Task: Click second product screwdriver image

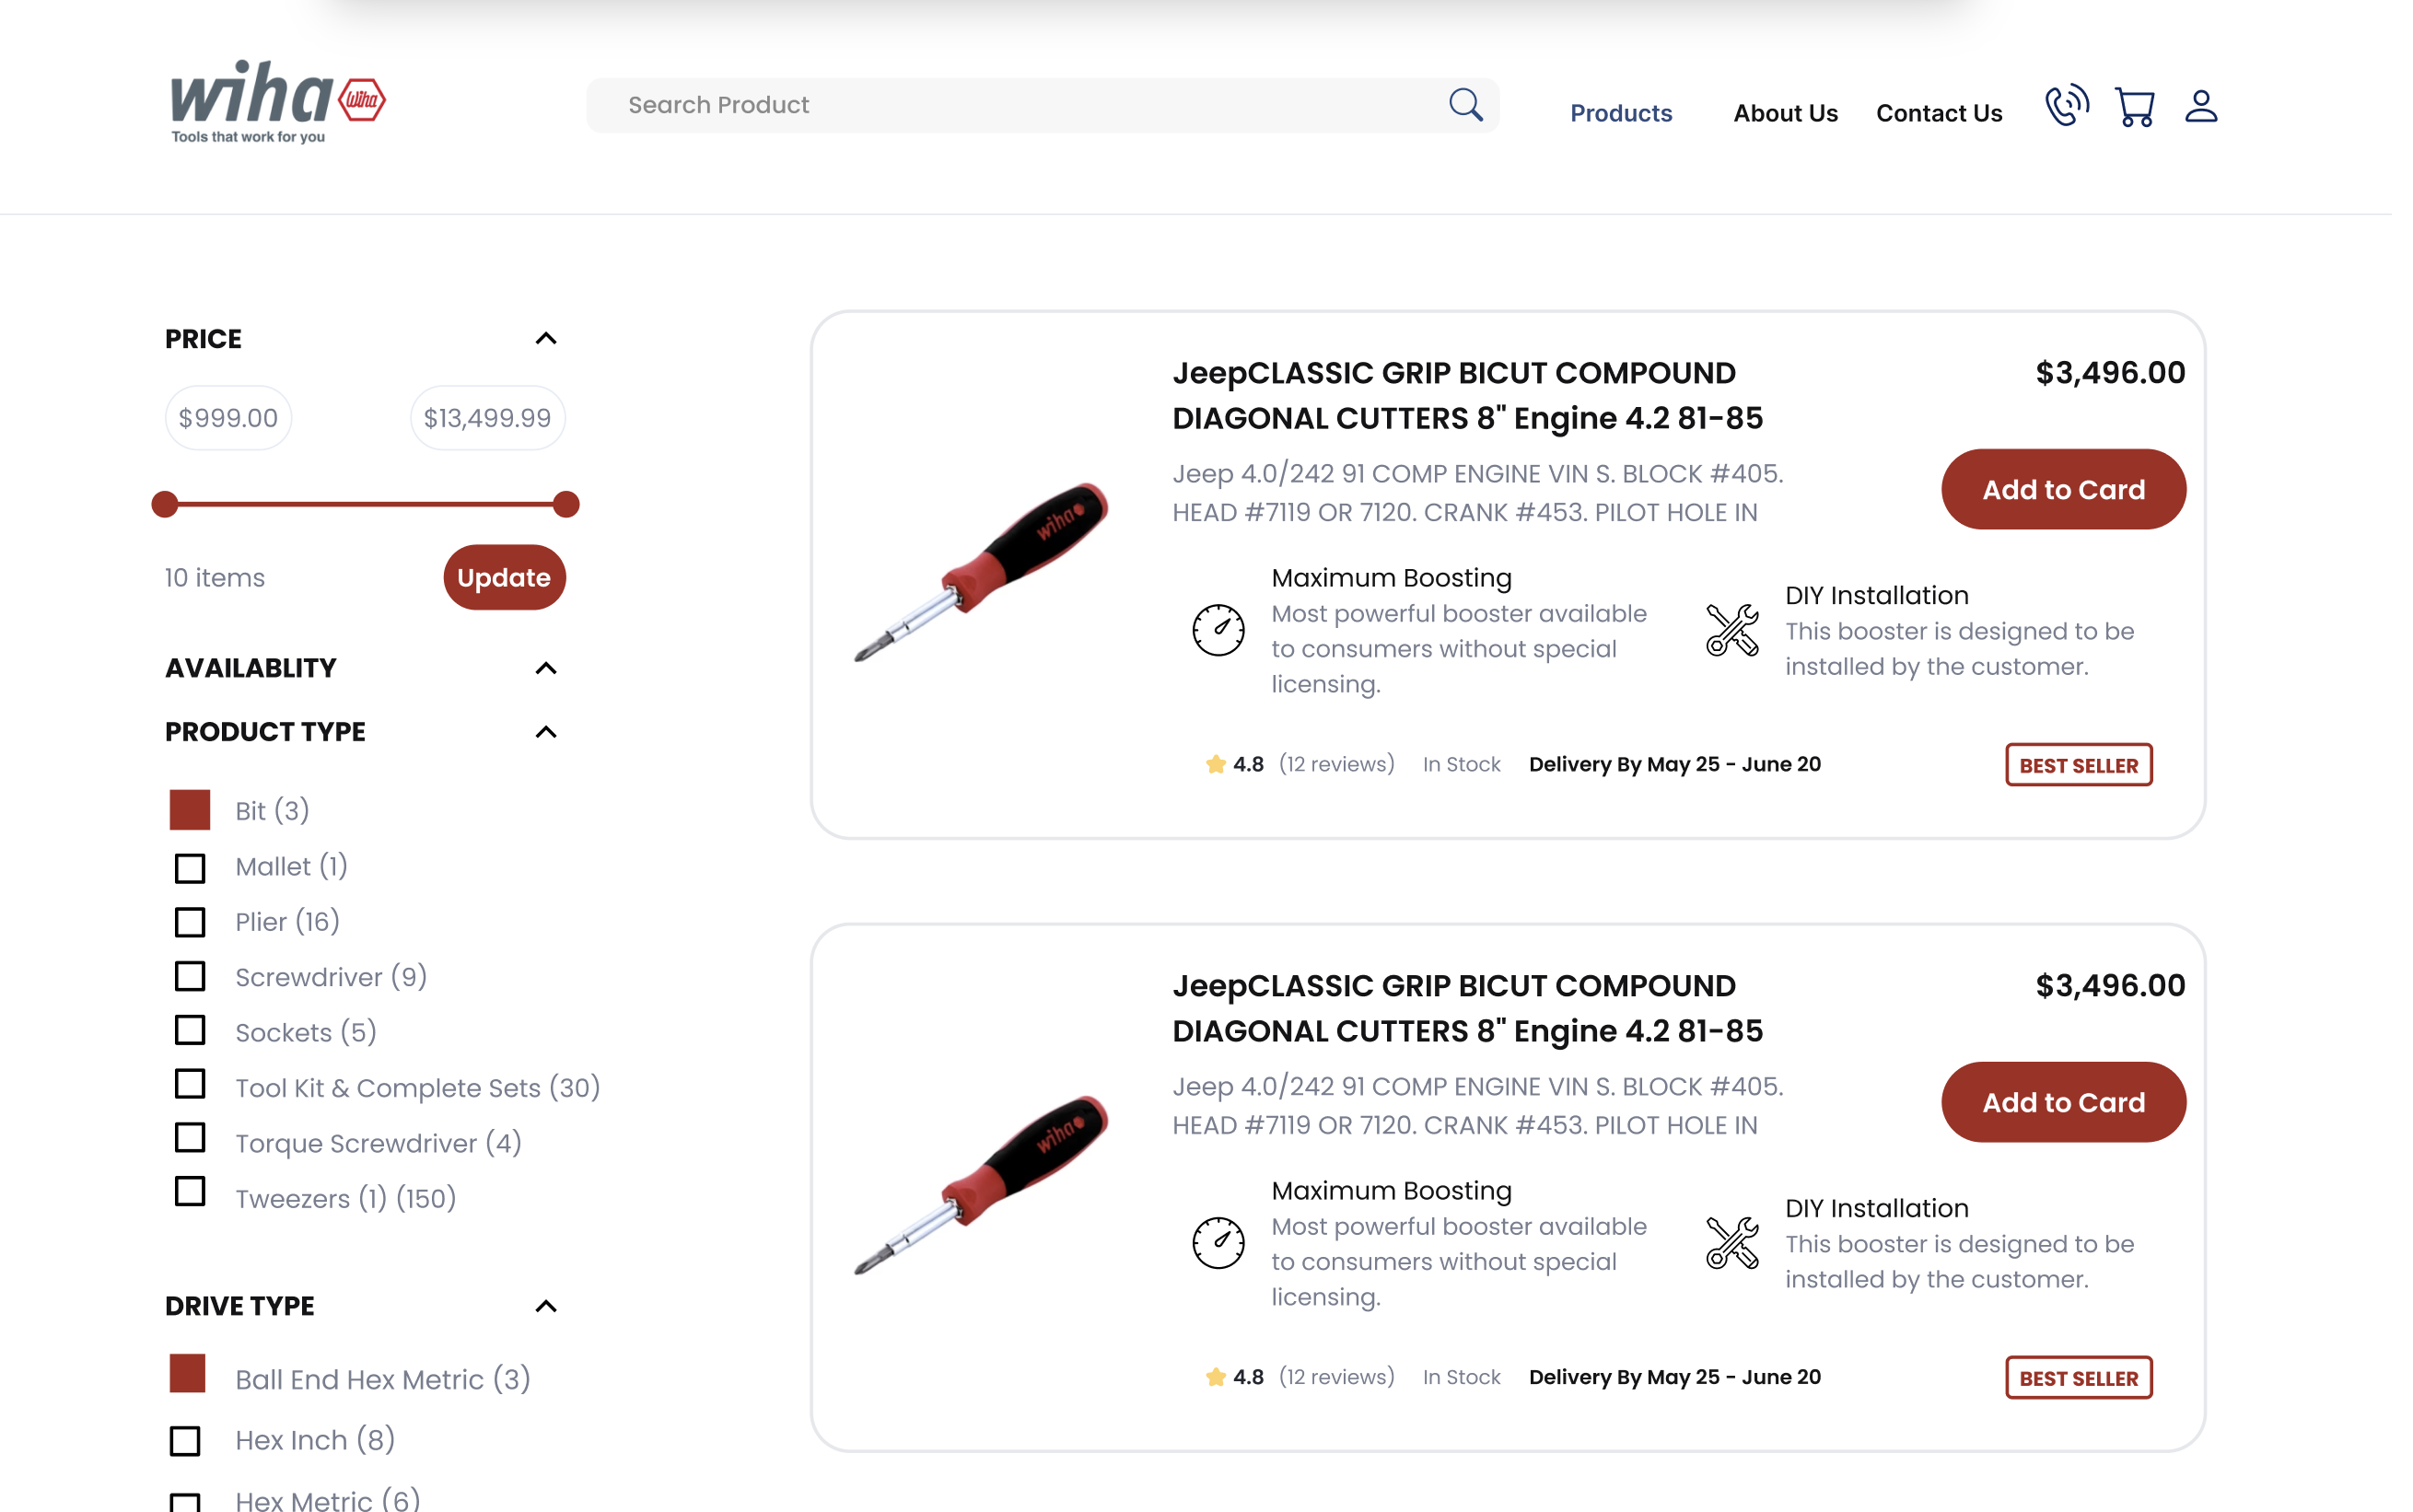Action: tap(980, 1185)
